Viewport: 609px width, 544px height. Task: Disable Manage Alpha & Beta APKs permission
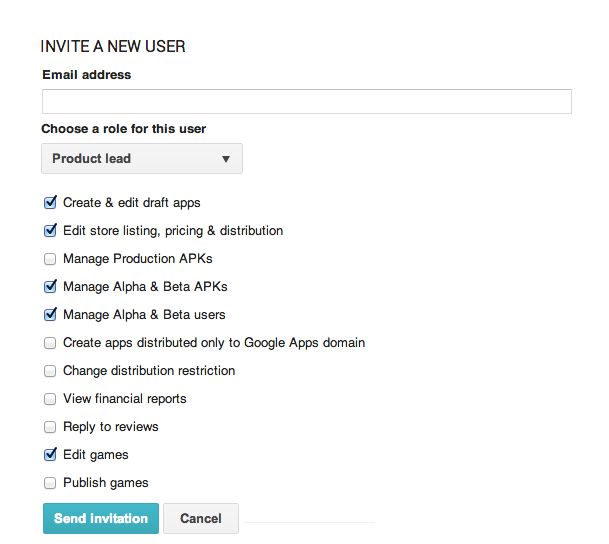[50, 287]
